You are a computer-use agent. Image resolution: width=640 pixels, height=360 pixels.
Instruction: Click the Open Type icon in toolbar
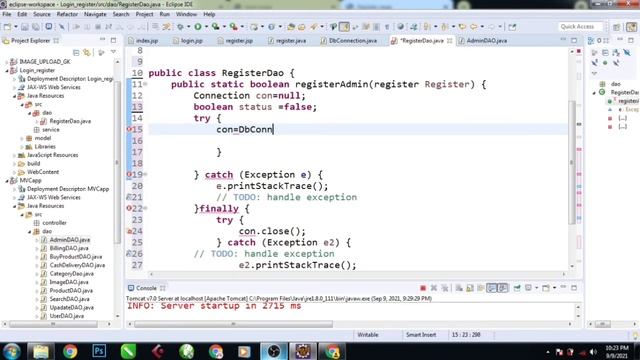(291, 27)
